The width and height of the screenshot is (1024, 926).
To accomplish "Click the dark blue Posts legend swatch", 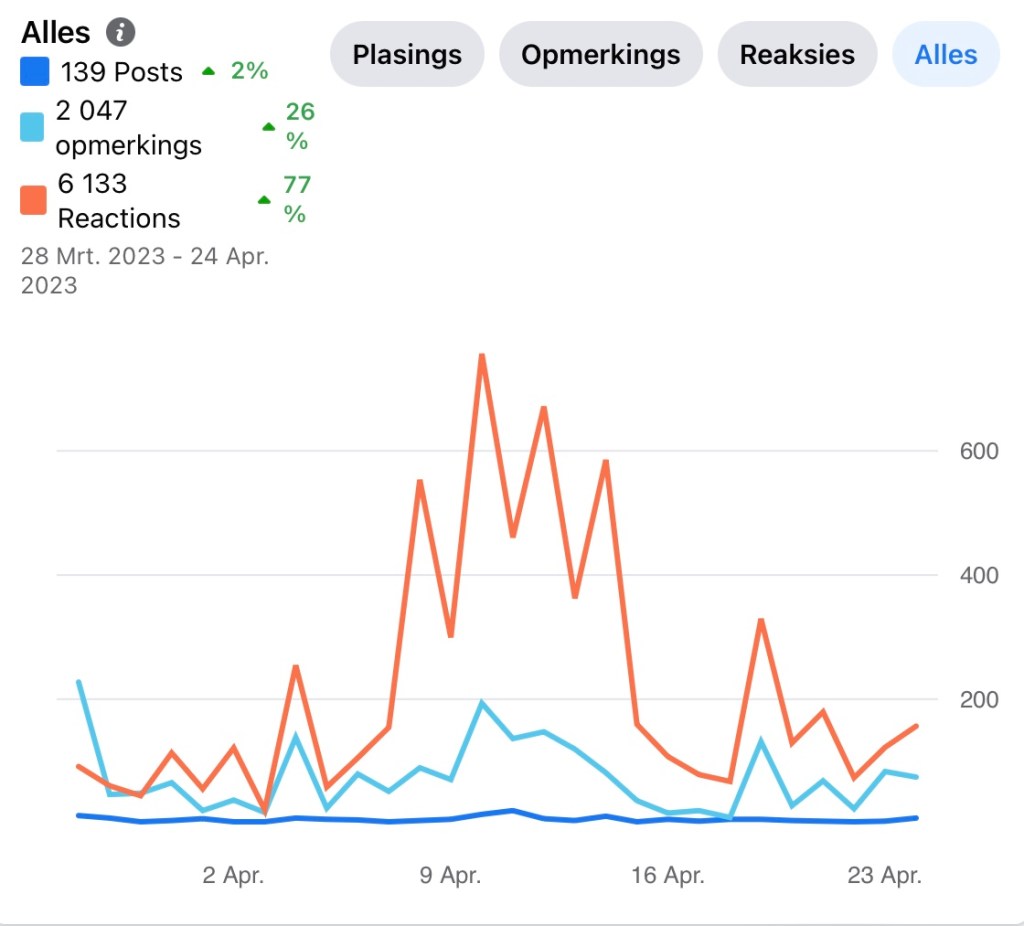I will 35,72.
